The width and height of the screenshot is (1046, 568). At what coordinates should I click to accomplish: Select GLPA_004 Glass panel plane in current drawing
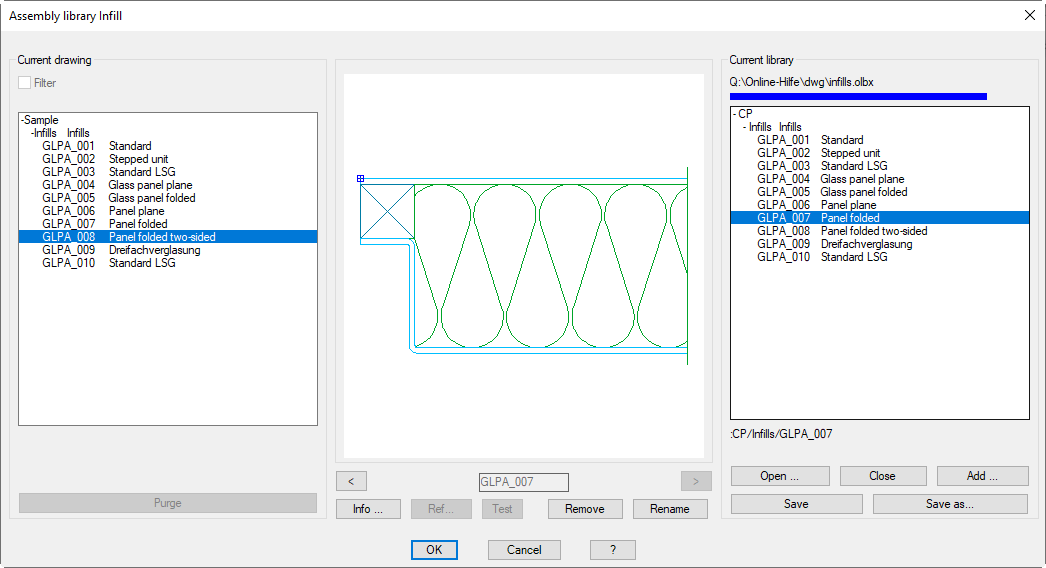[117, 185]
